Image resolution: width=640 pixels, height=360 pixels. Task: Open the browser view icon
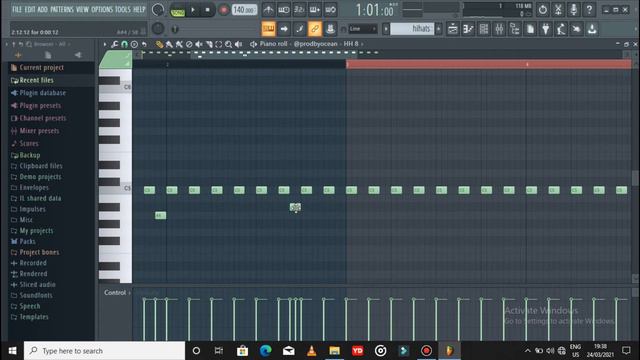[x=515, y=29]
